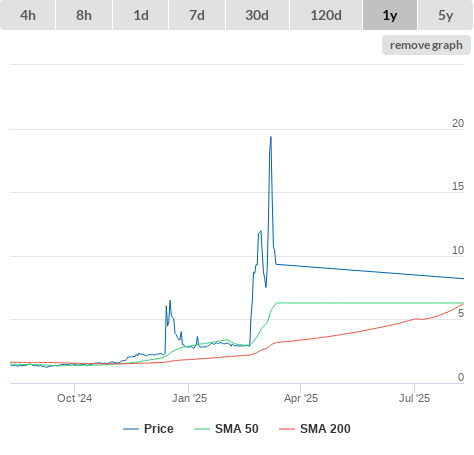The image size is (474, 455).
Task: Switch to the 8h time range
Action: tap(84, 15)
